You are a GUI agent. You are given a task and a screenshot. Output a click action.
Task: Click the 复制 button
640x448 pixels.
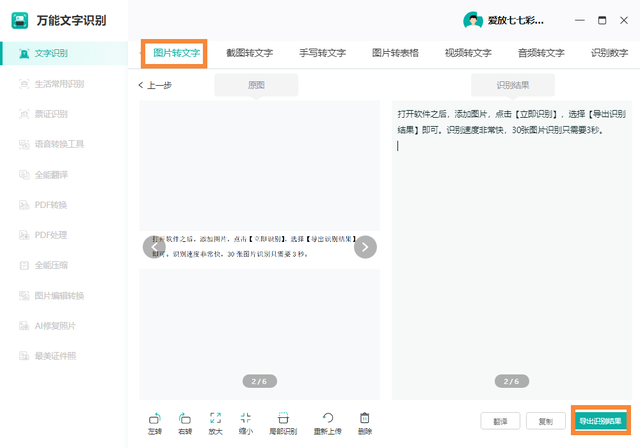point(546,421)
